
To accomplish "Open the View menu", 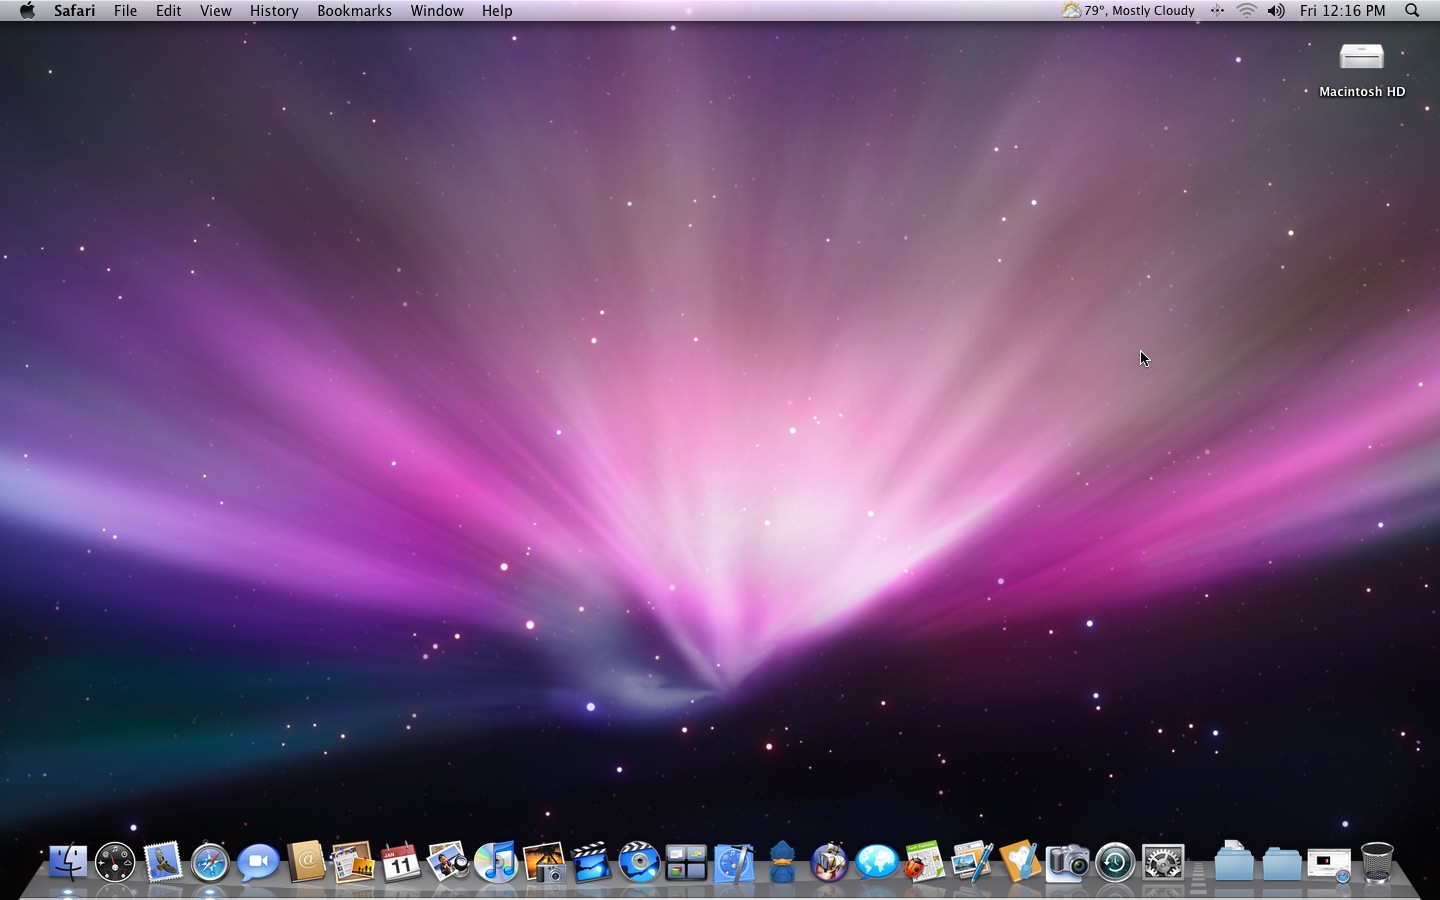I will 215,11.
